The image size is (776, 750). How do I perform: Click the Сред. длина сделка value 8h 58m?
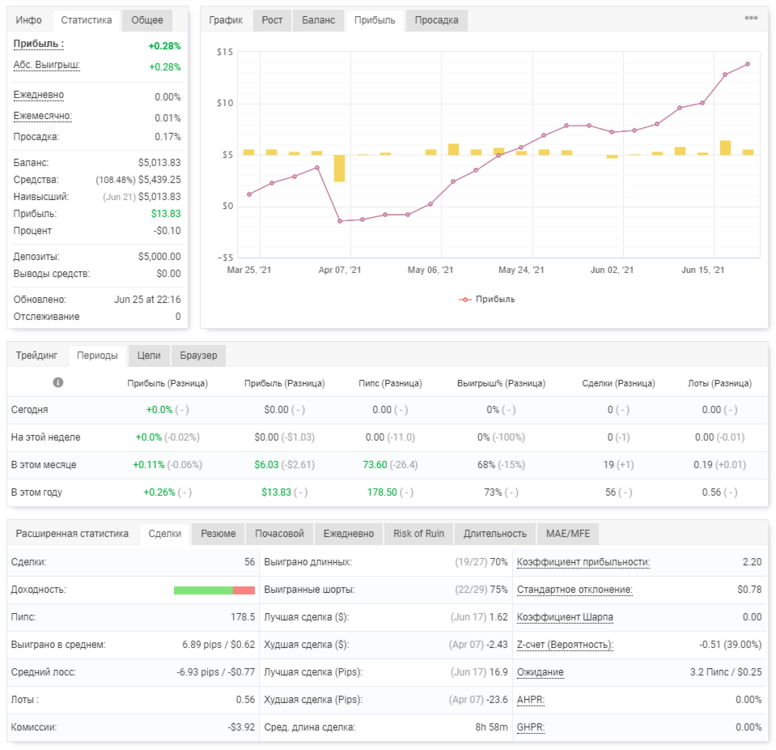491,727
